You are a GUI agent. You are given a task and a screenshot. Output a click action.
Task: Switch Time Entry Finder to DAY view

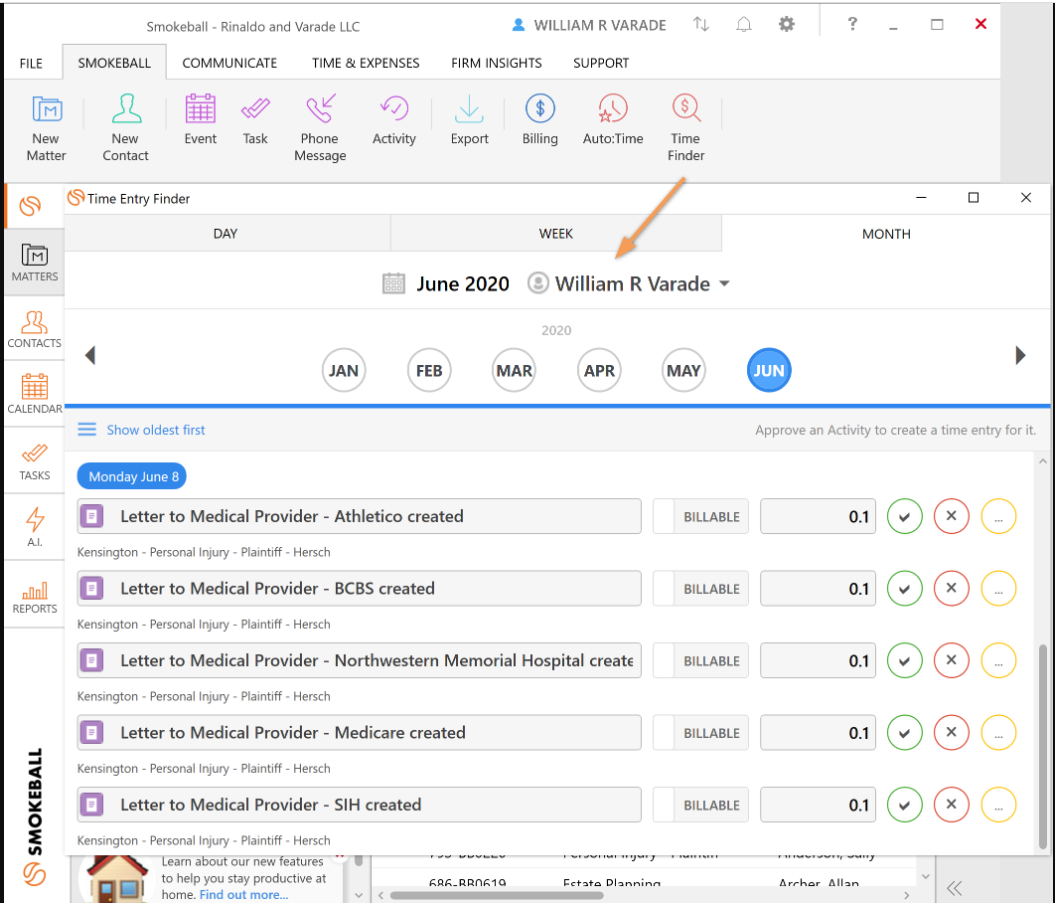(x=226, y=233)
